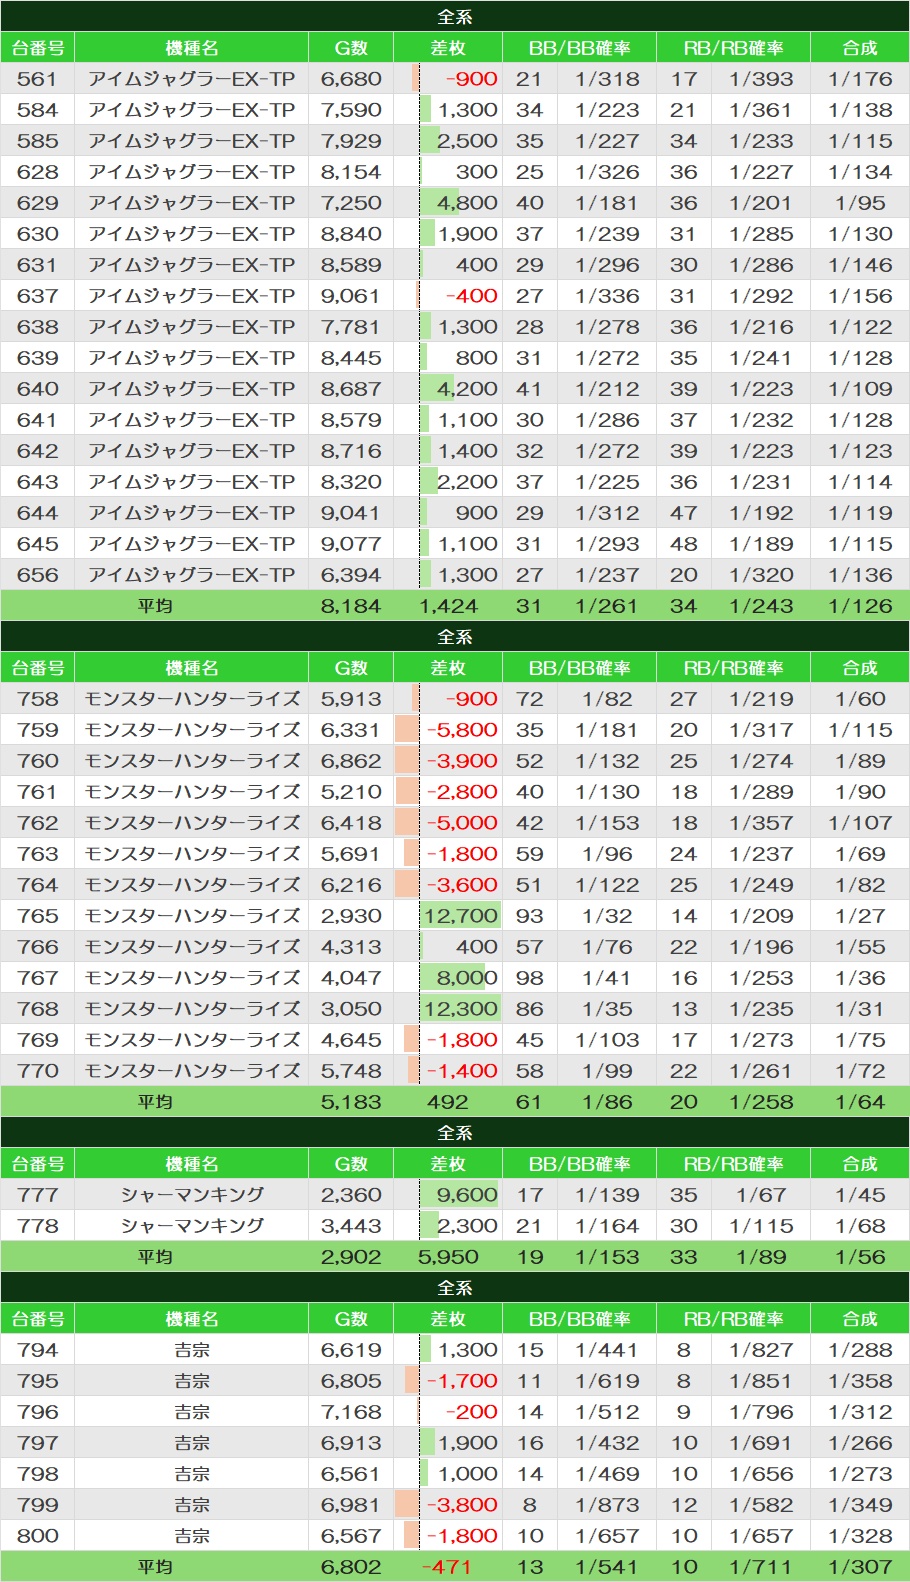Select 1,900 difference in row 797
Screen dimensions: 910x1582
467,1443
